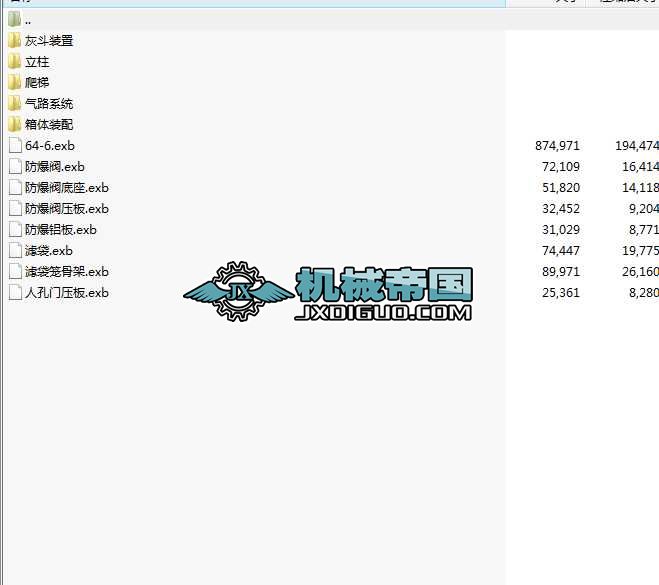Click the packed size 8,280
This screenshot has height=585, width=659.
coord(643,293)
